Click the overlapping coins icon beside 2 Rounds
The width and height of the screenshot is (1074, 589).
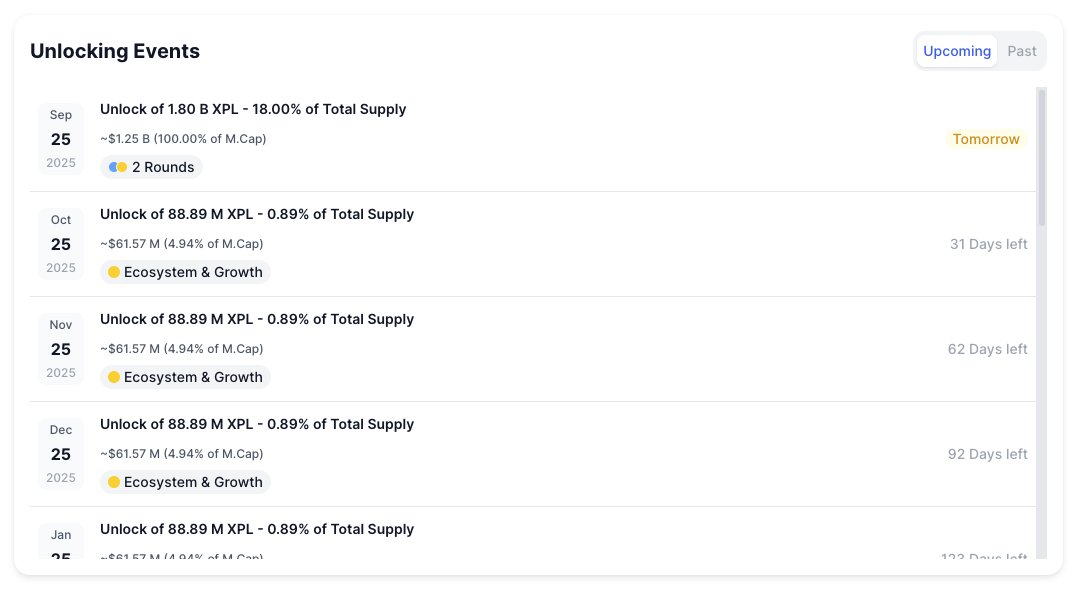point(118,167)
